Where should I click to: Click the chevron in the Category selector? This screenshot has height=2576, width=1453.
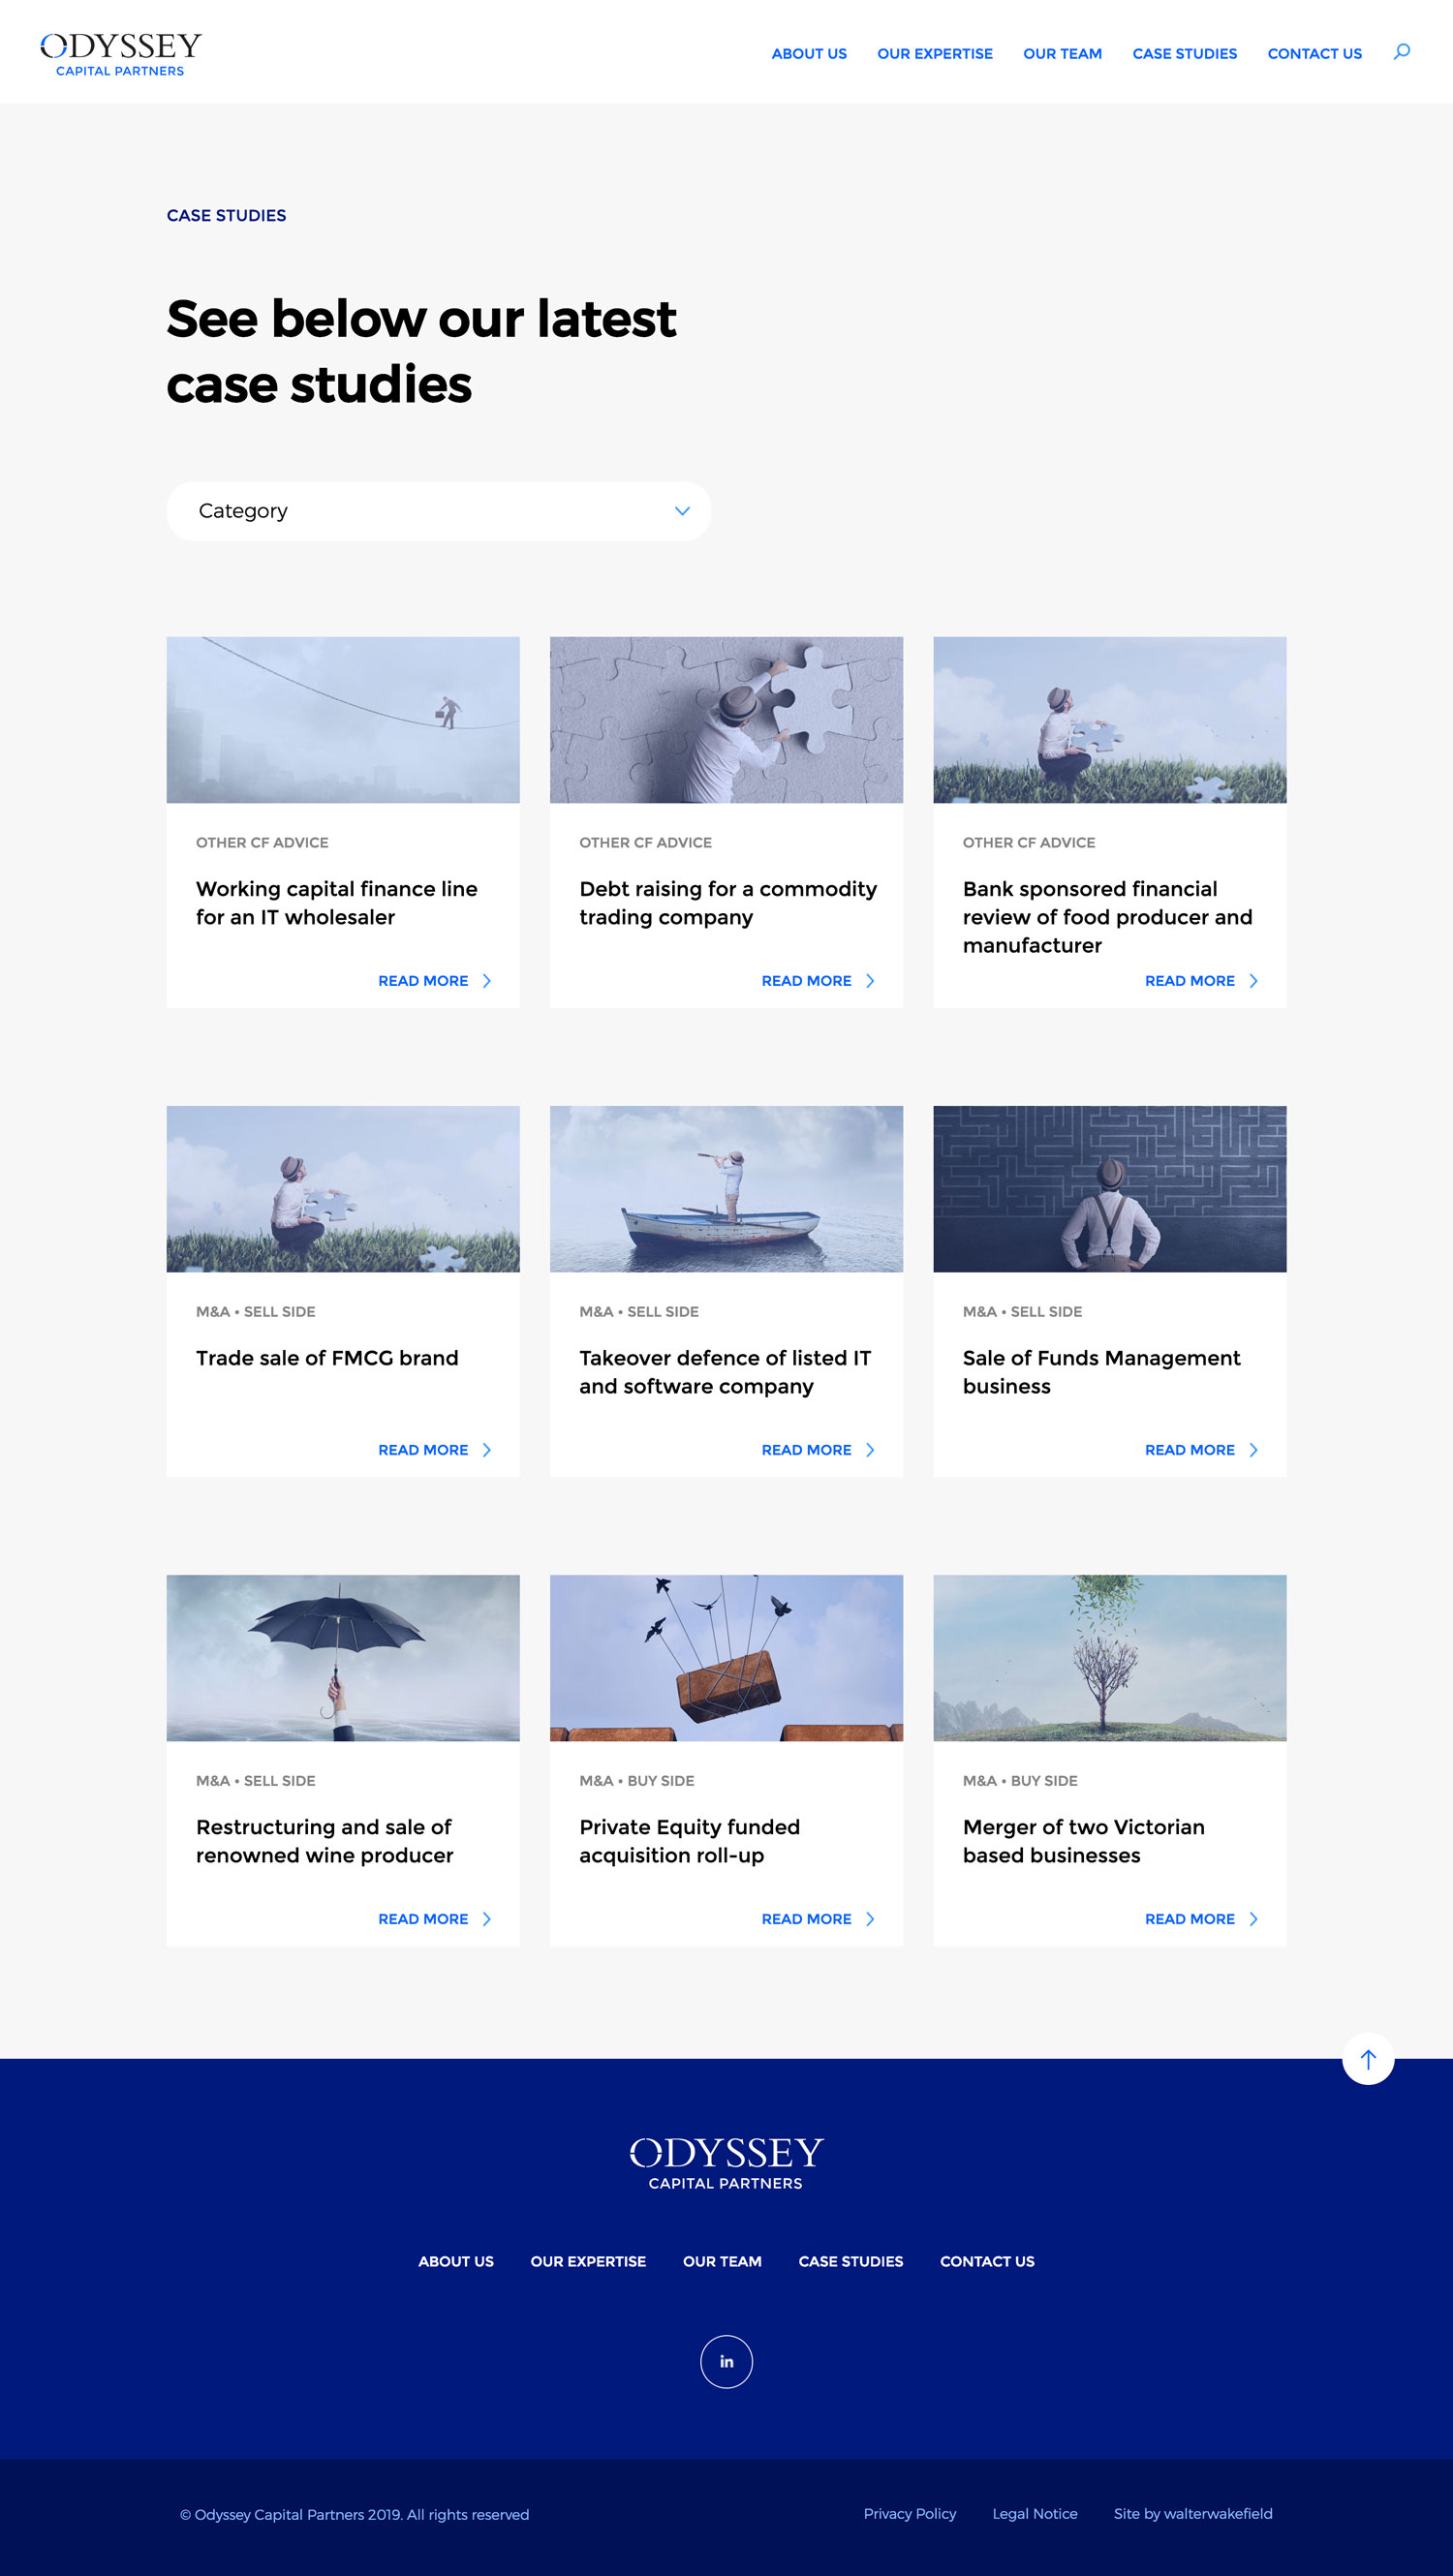pyautogui.click(x=682, y=511)
